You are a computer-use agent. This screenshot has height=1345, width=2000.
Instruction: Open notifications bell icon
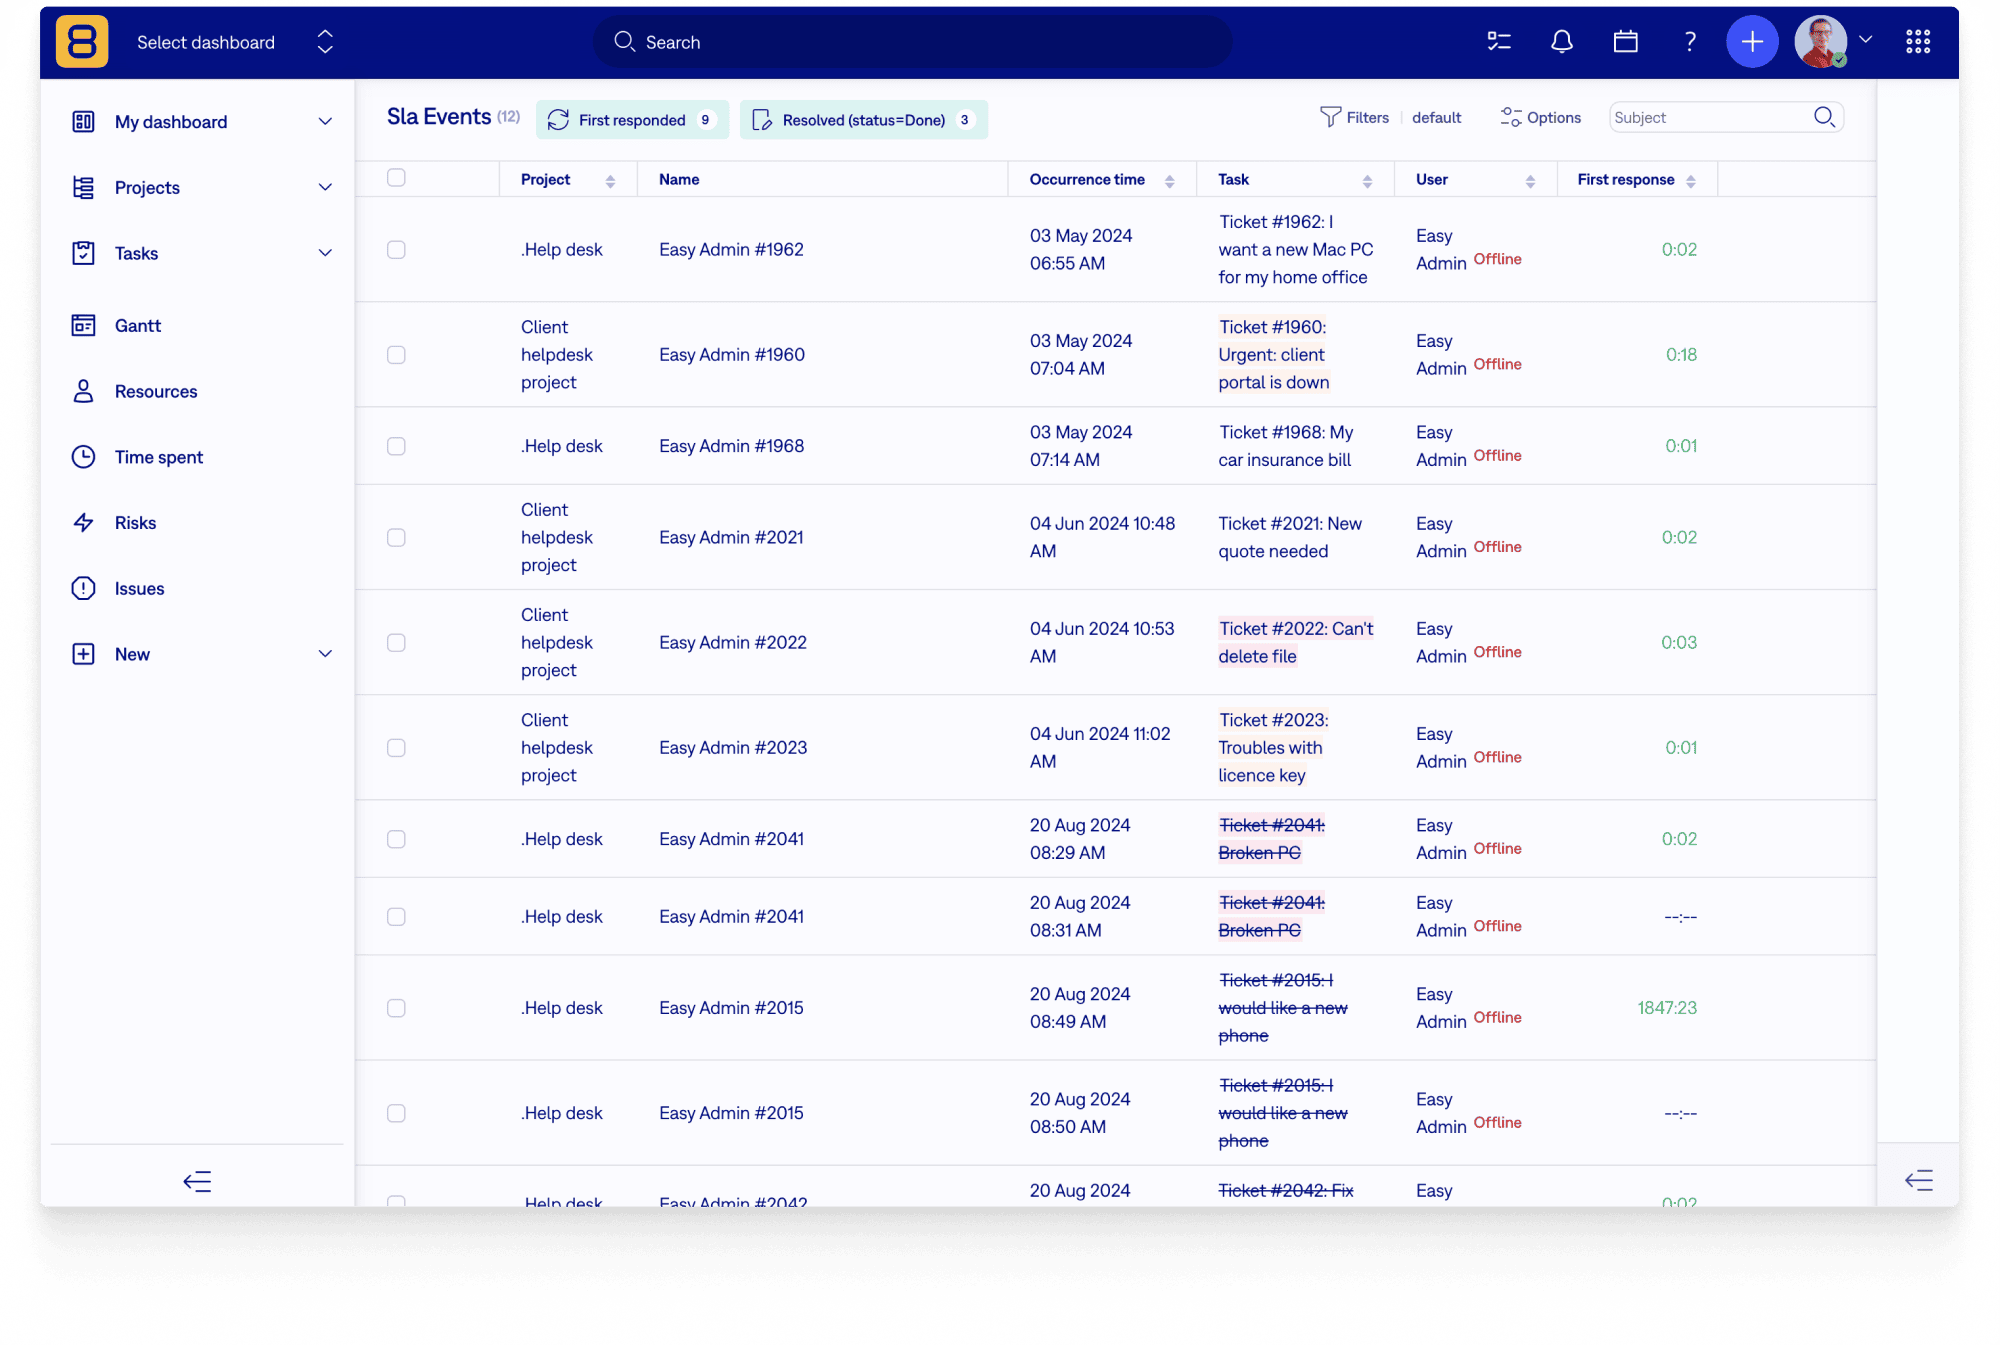[x=1562, y=42]
